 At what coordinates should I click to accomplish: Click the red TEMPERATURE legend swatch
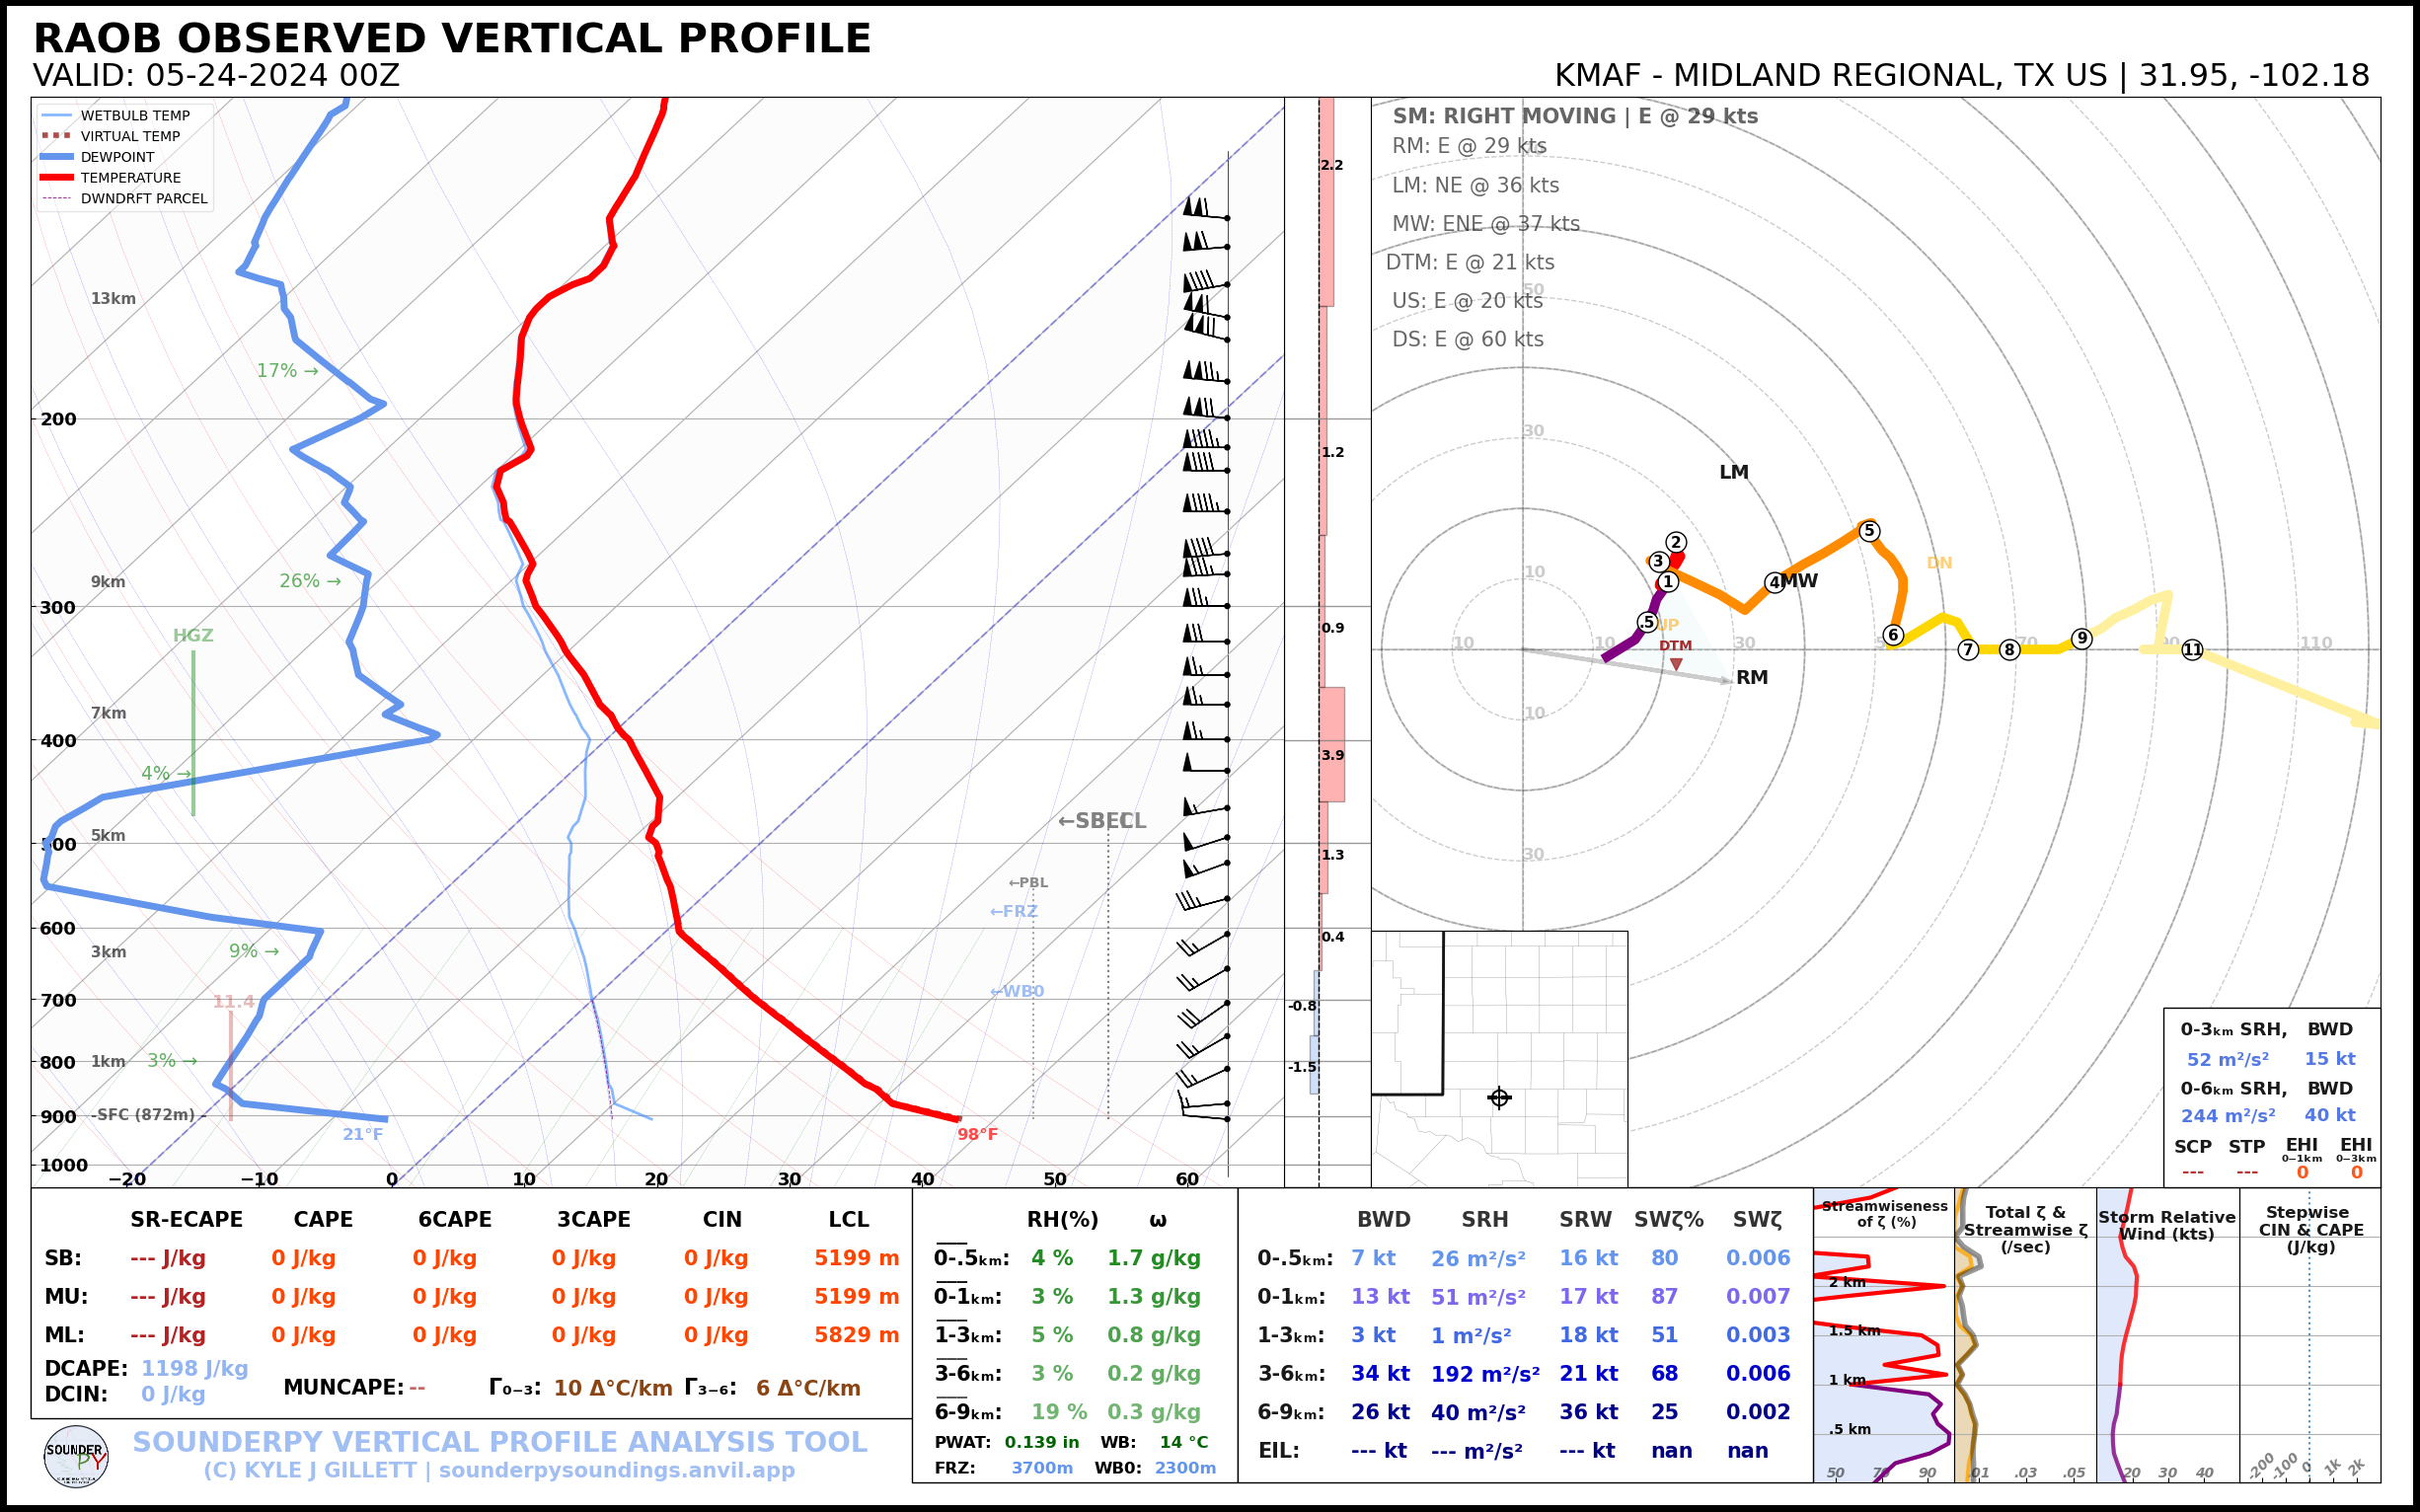point(56,178)
